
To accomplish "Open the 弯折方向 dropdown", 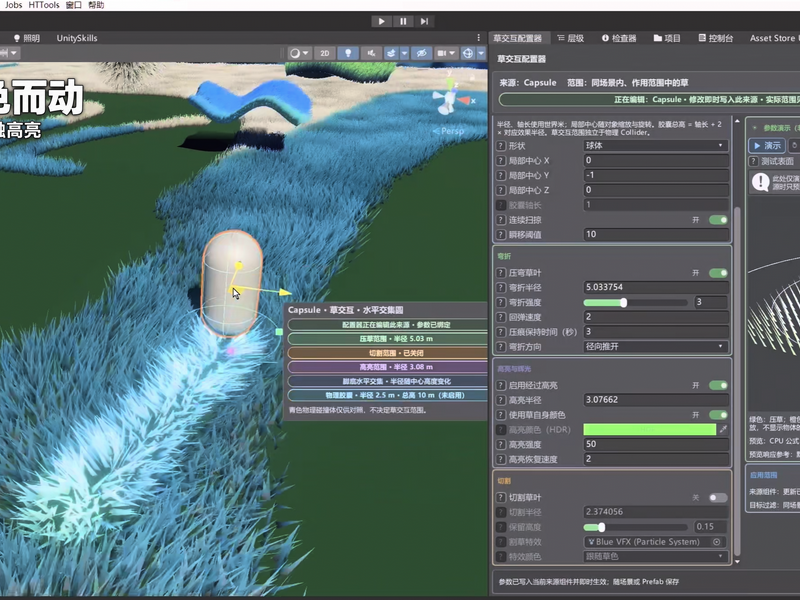I will point(656,346).
